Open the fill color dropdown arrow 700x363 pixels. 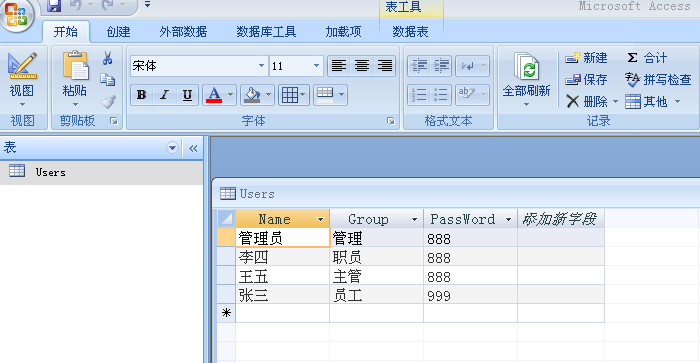click(x=269, y=95)
